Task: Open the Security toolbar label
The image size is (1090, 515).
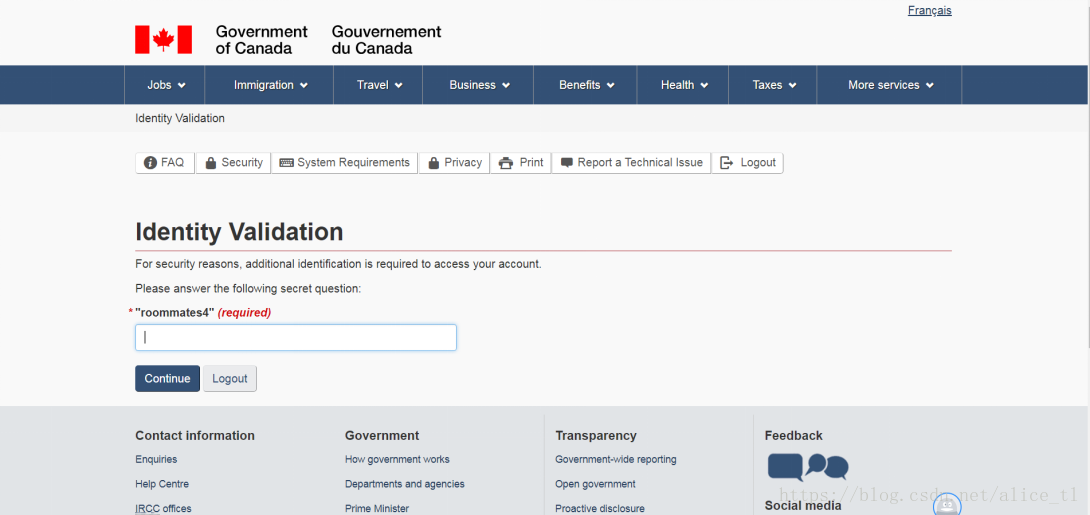Action: click(242, 163)
